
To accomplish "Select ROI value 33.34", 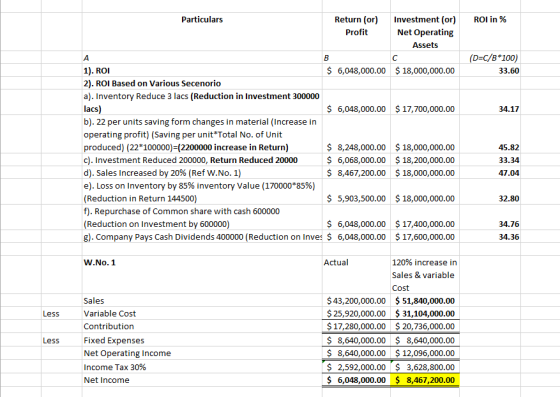I will (x=509, y=160).
